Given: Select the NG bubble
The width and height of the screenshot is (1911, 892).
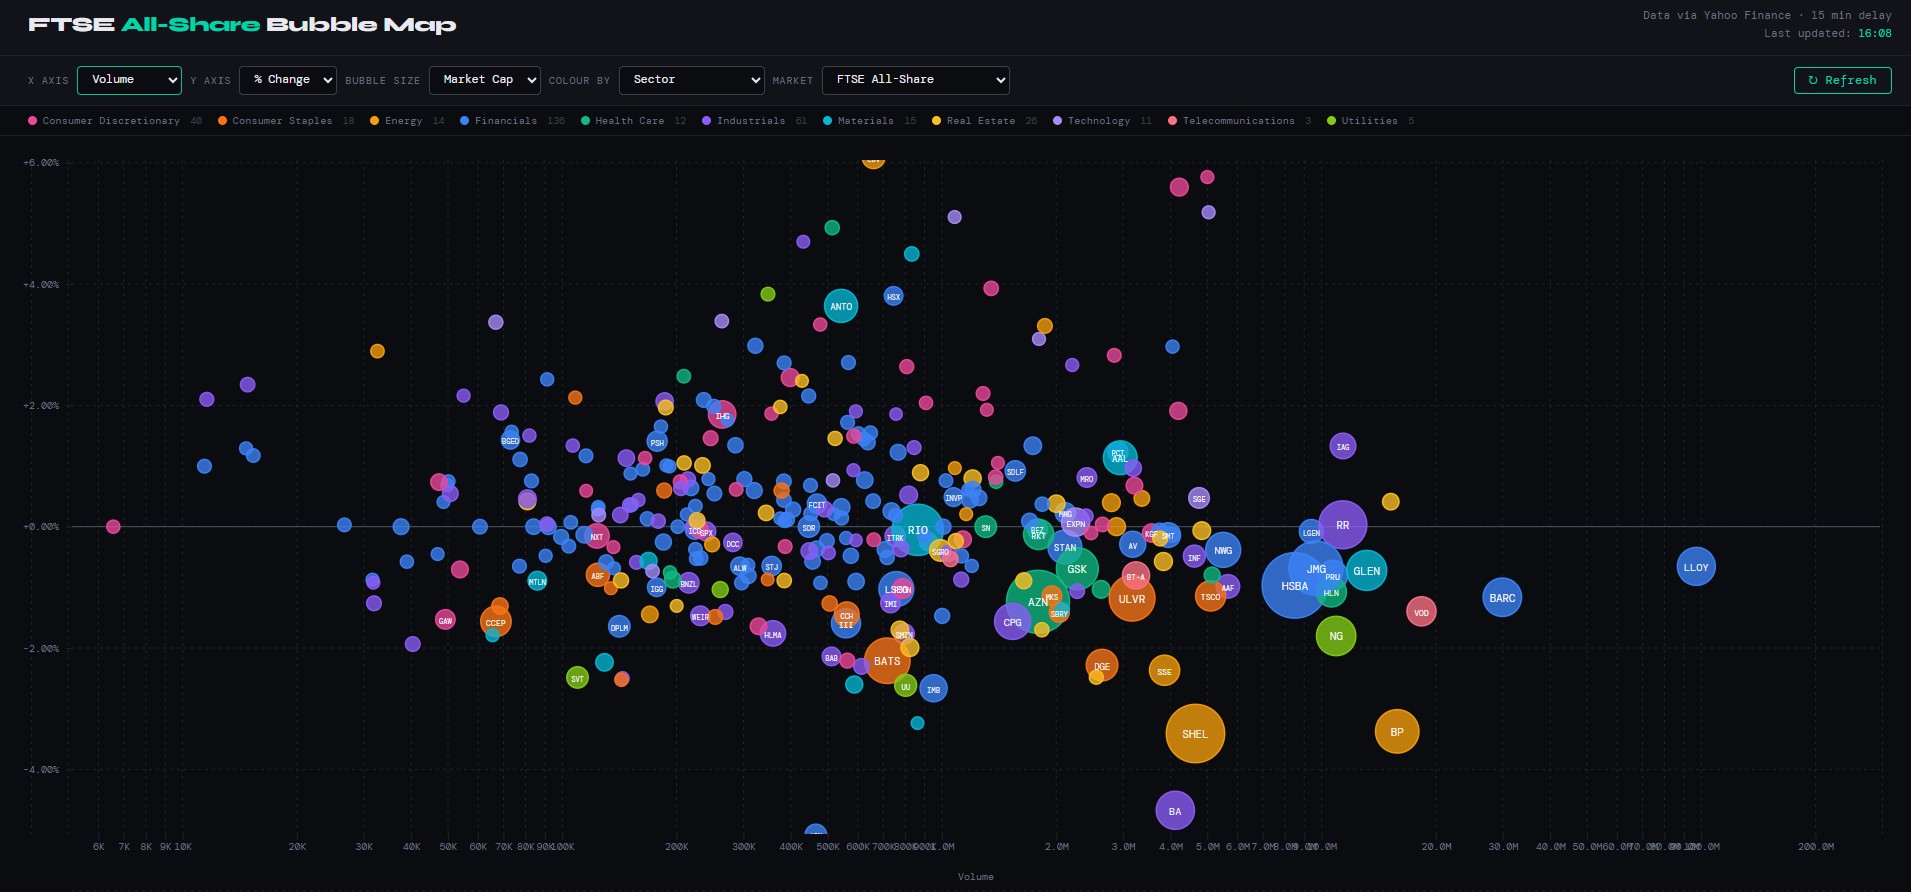Looking at the screenshot, I should tap(1336, 636).
